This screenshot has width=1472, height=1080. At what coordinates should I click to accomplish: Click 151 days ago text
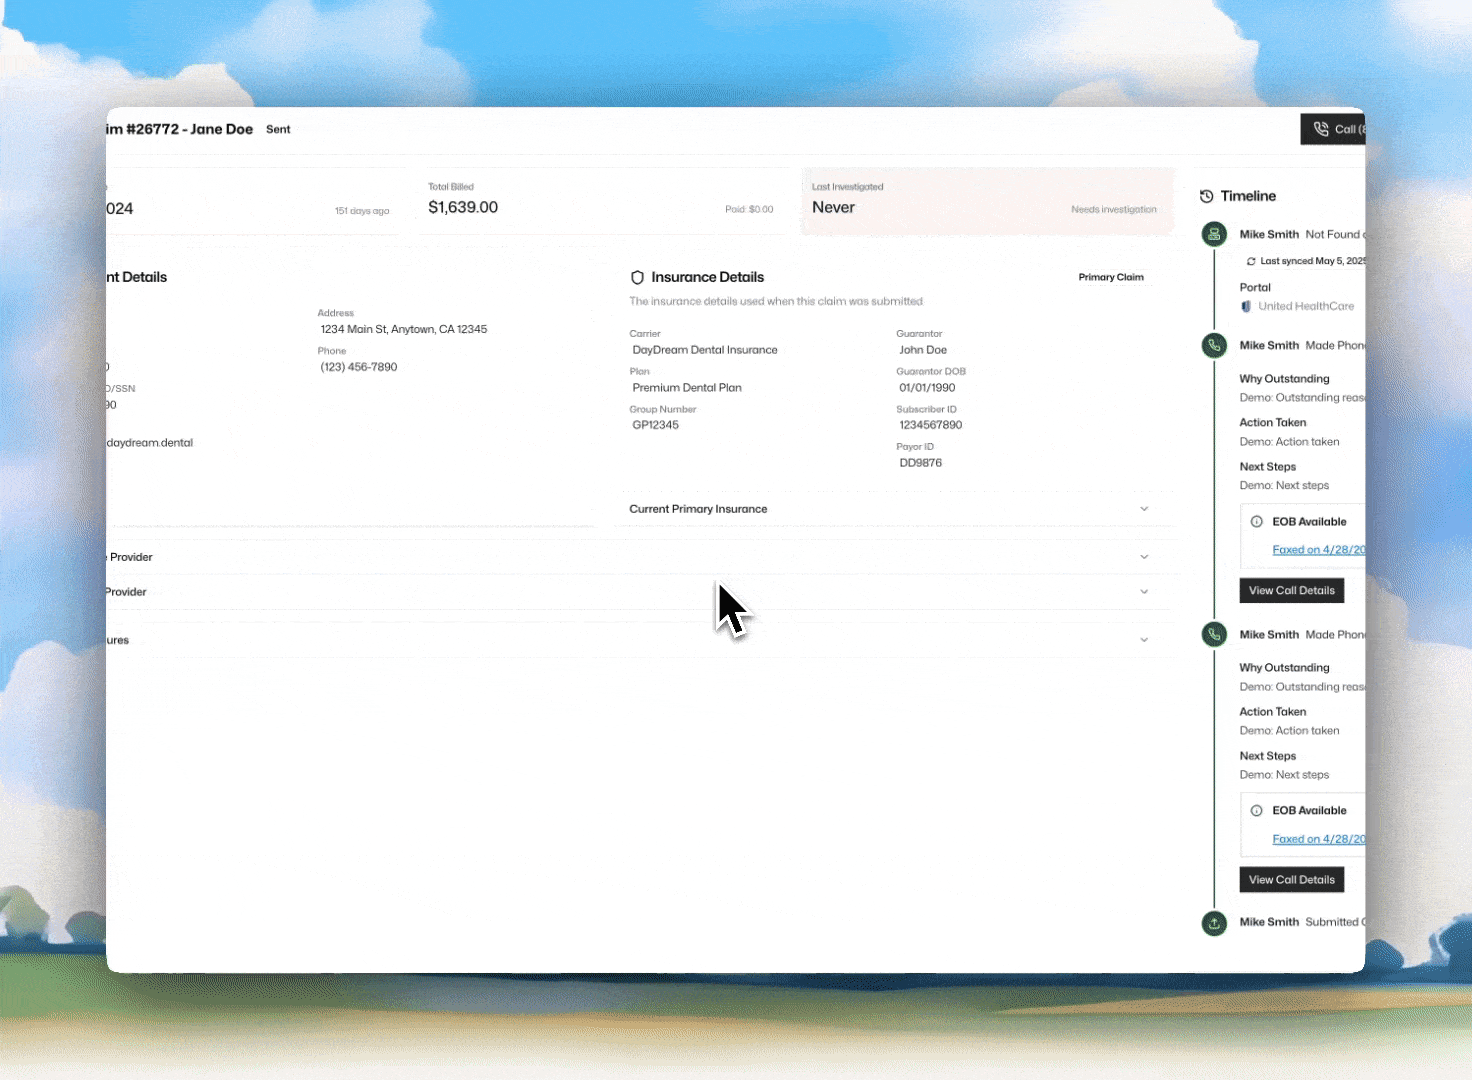pos(362,211)
